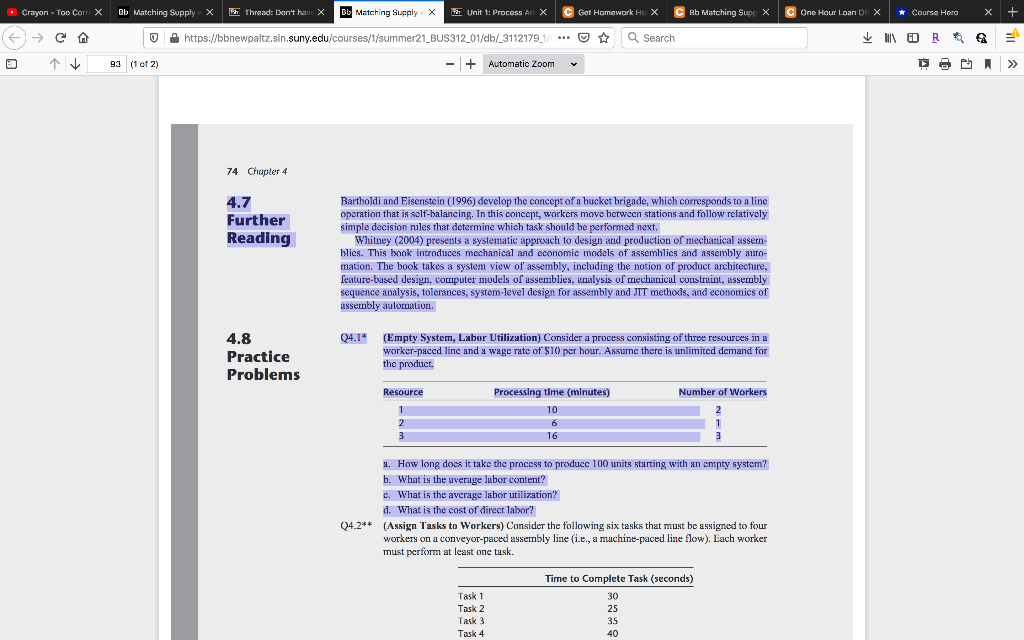Download the PDF file

pos(967,64)
